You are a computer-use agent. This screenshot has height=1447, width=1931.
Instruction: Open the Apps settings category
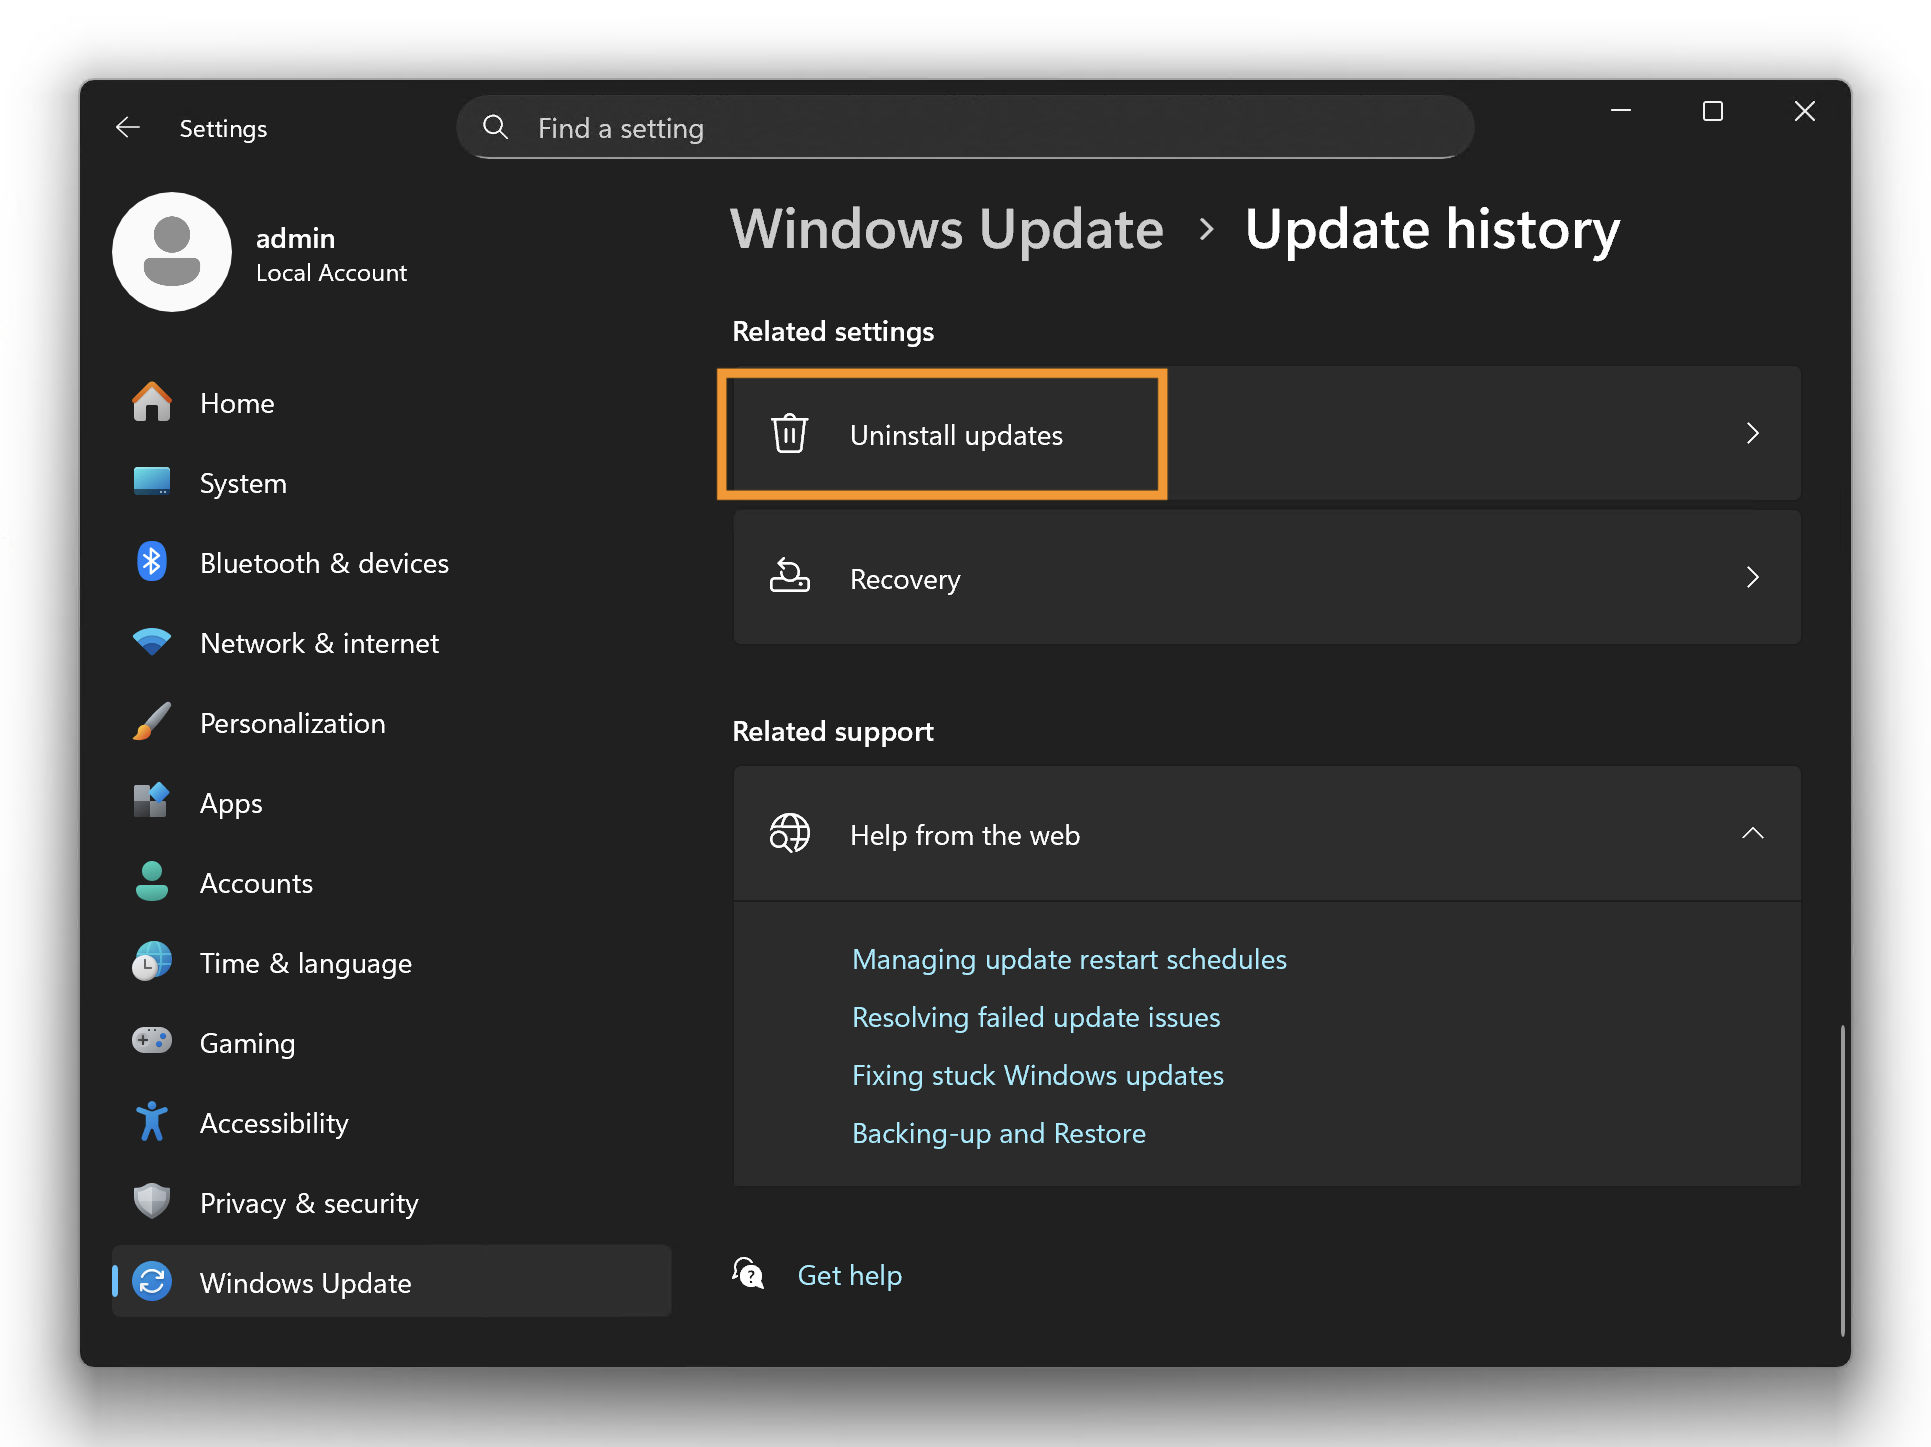tap(231, 803)
